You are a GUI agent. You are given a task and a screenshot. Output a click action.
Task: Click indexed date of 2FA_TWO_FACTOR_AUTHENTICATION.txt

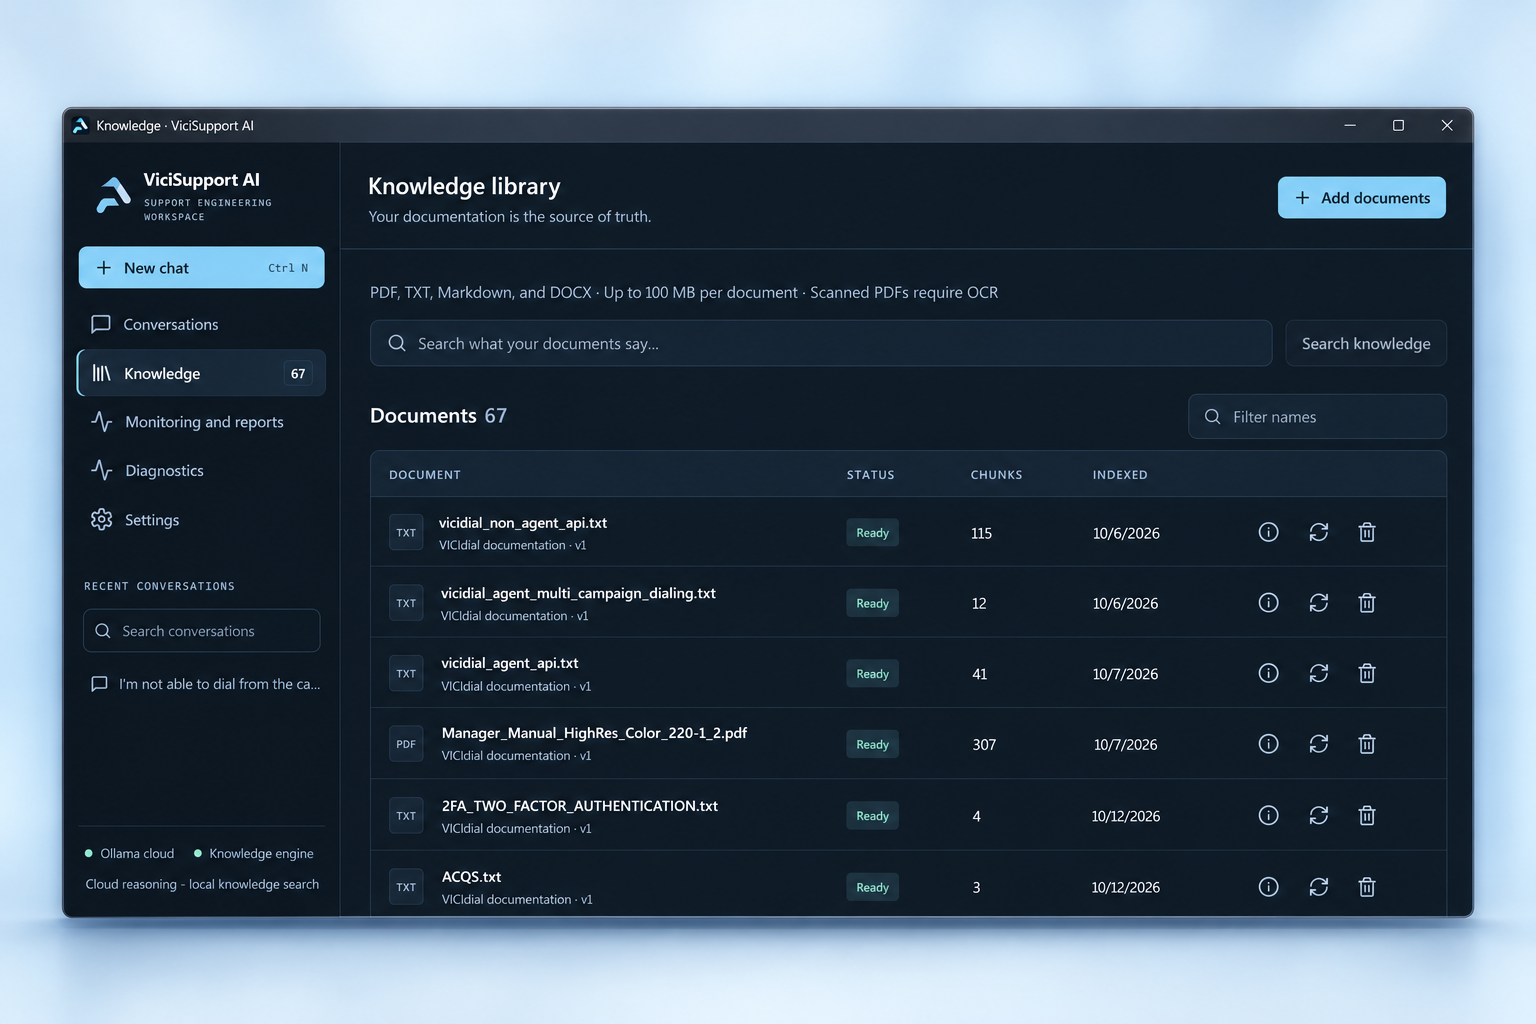[x=1126, y=816]
